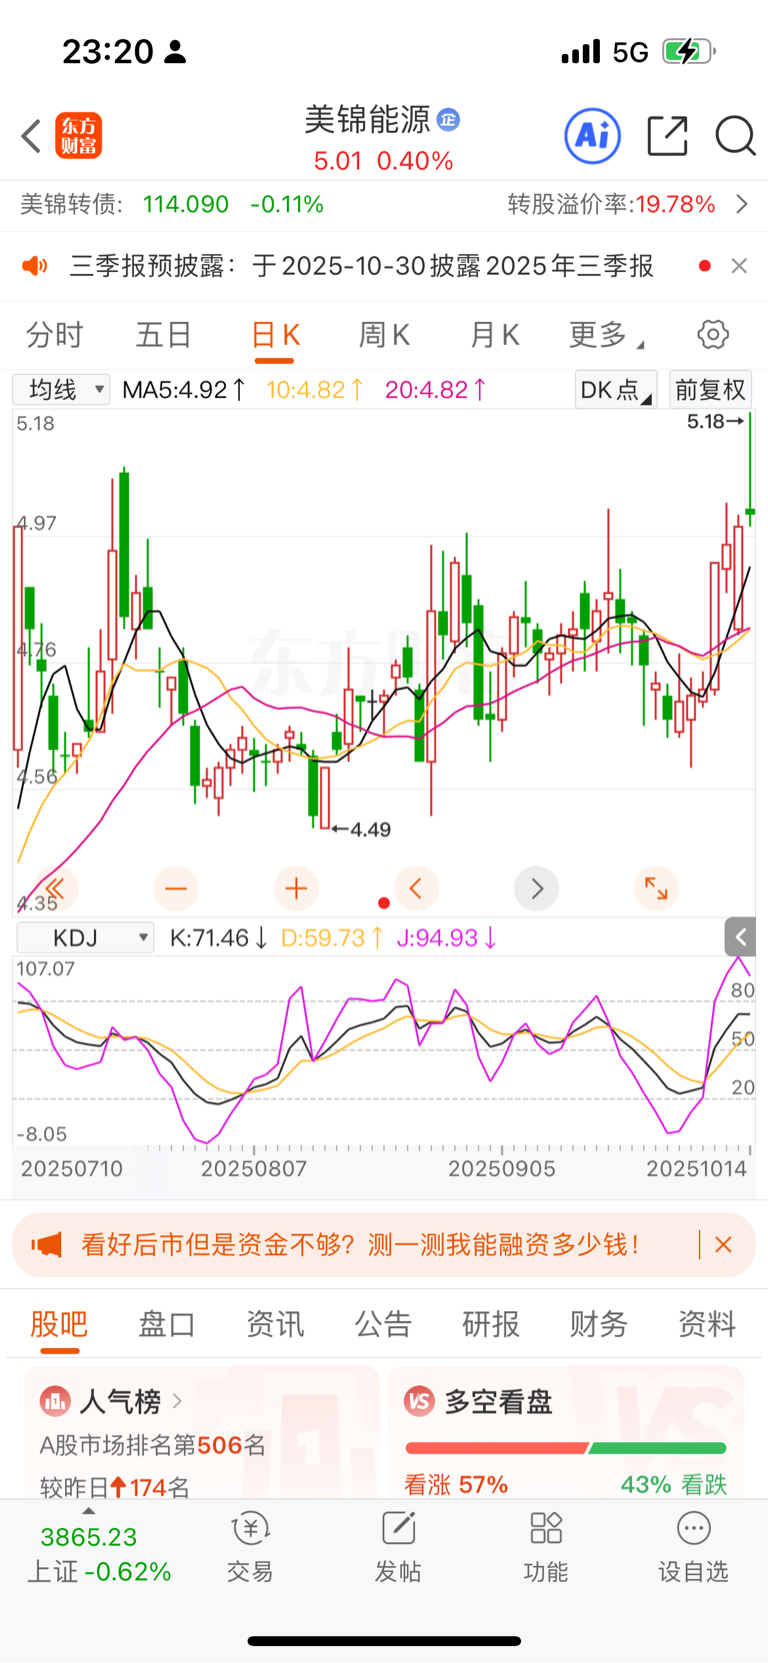Tap 美锦转债 price 114.090
Image resolution: width=768 pixels, height=1663 pixels.
[x=186, y=204]
